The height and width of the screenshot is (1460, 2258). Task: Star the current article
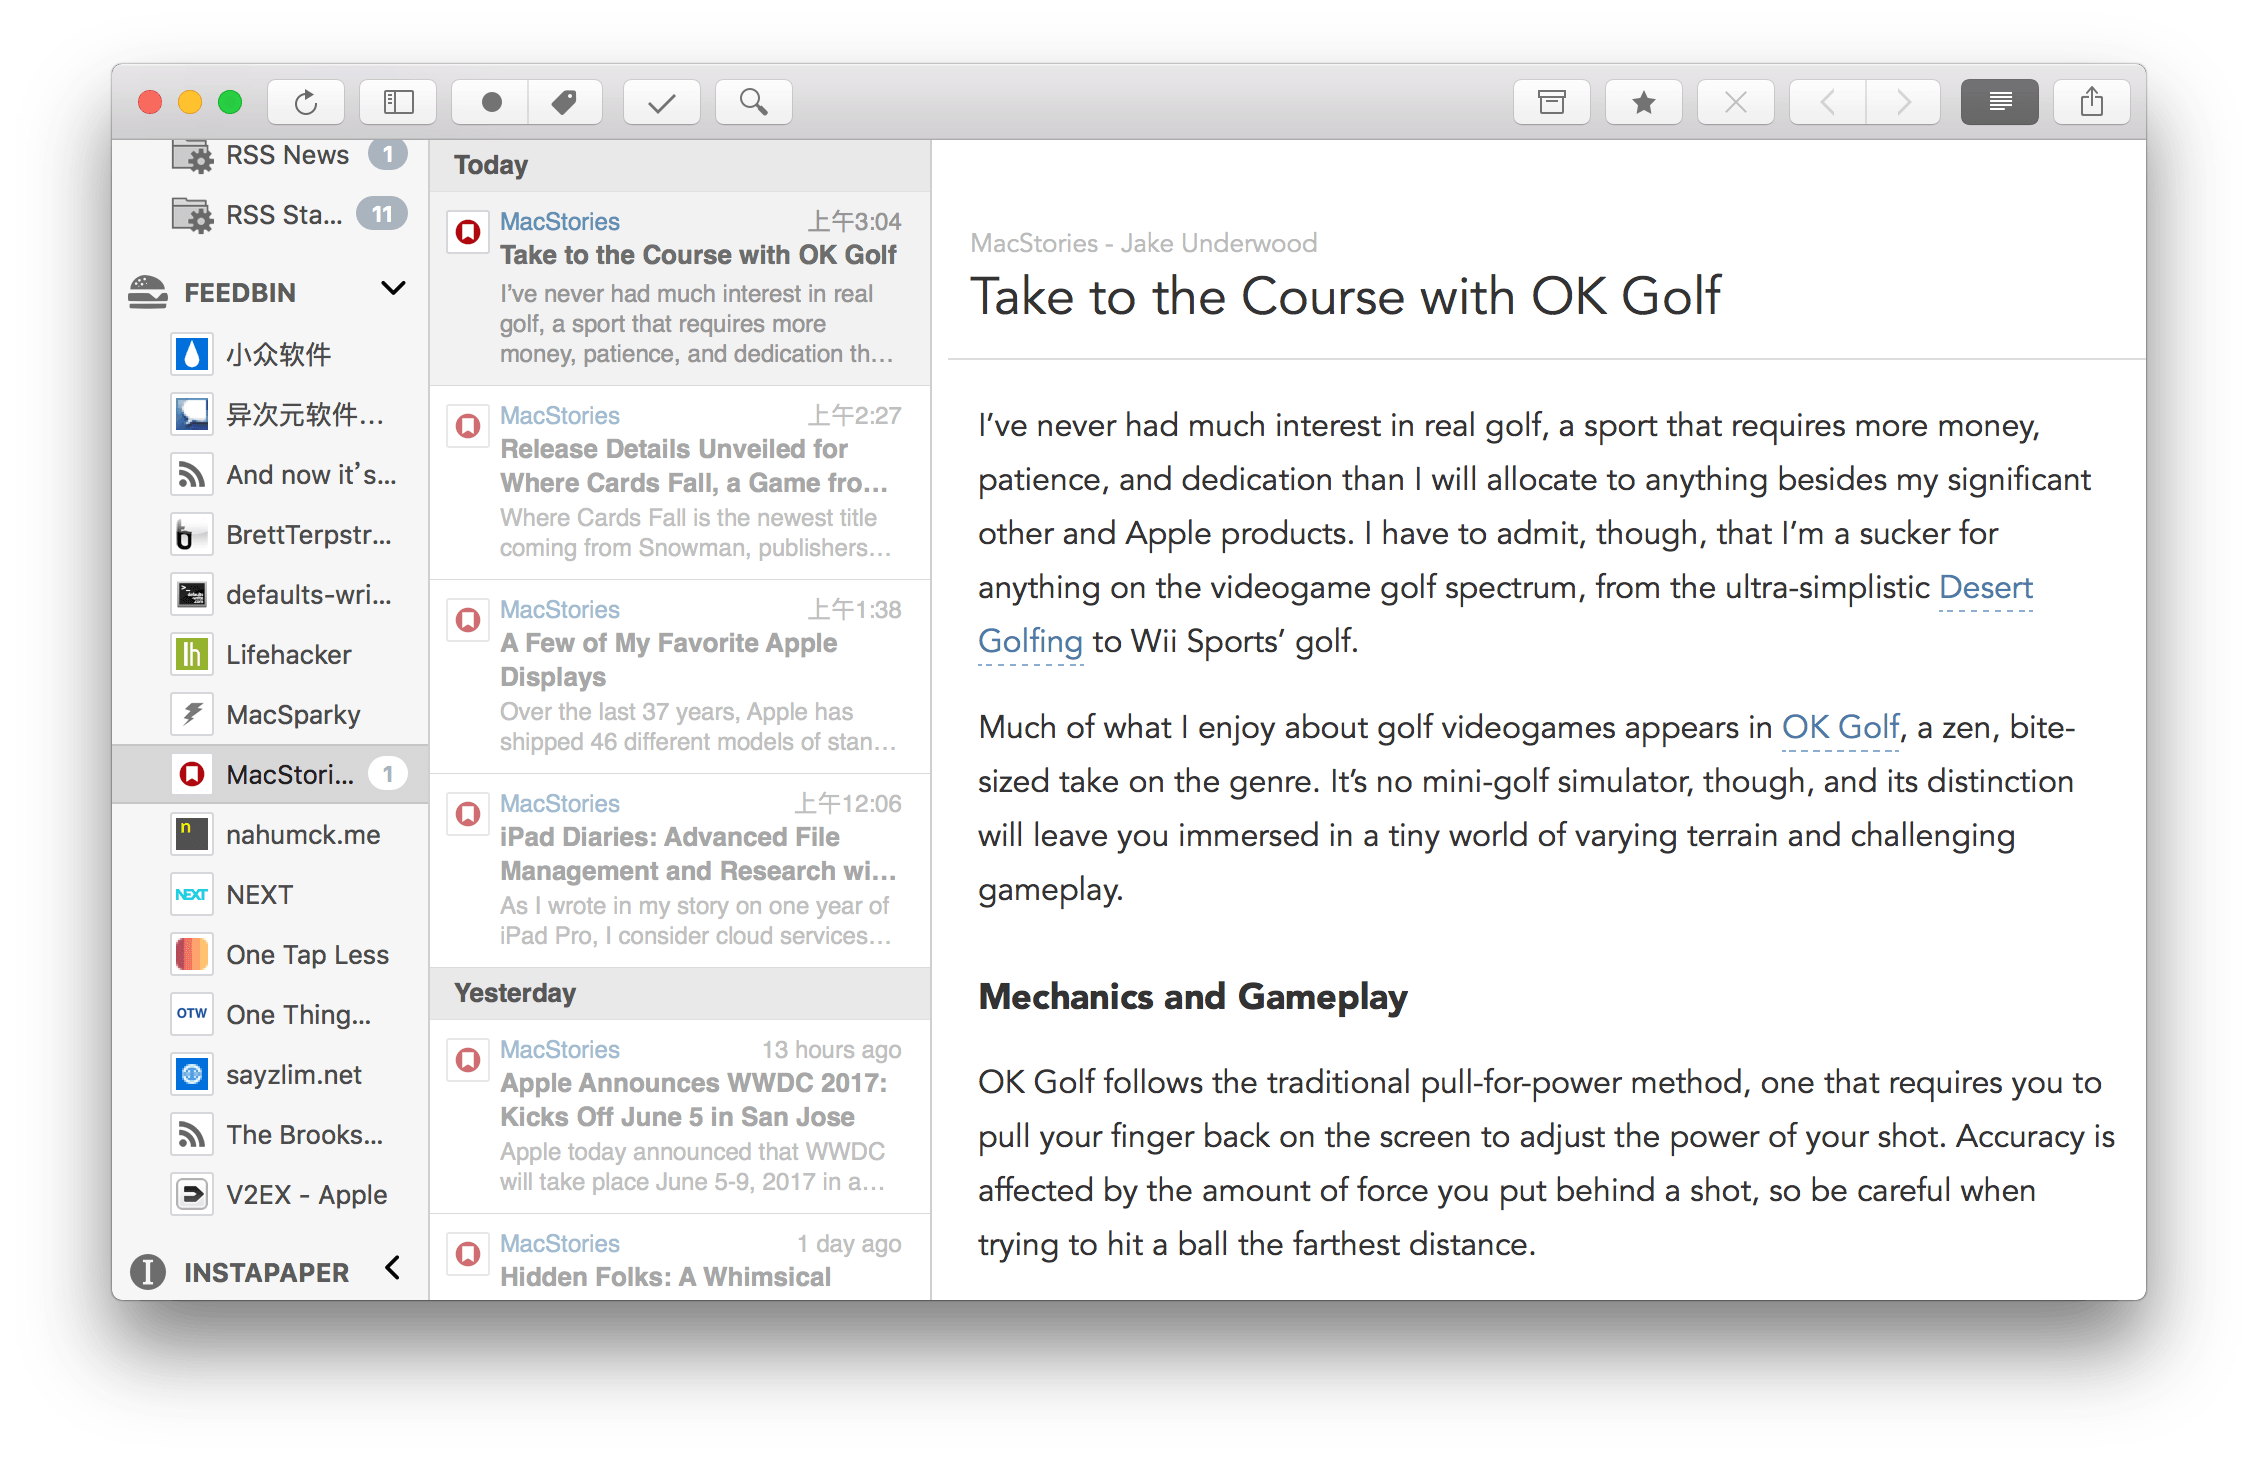tap(1643, 102)
